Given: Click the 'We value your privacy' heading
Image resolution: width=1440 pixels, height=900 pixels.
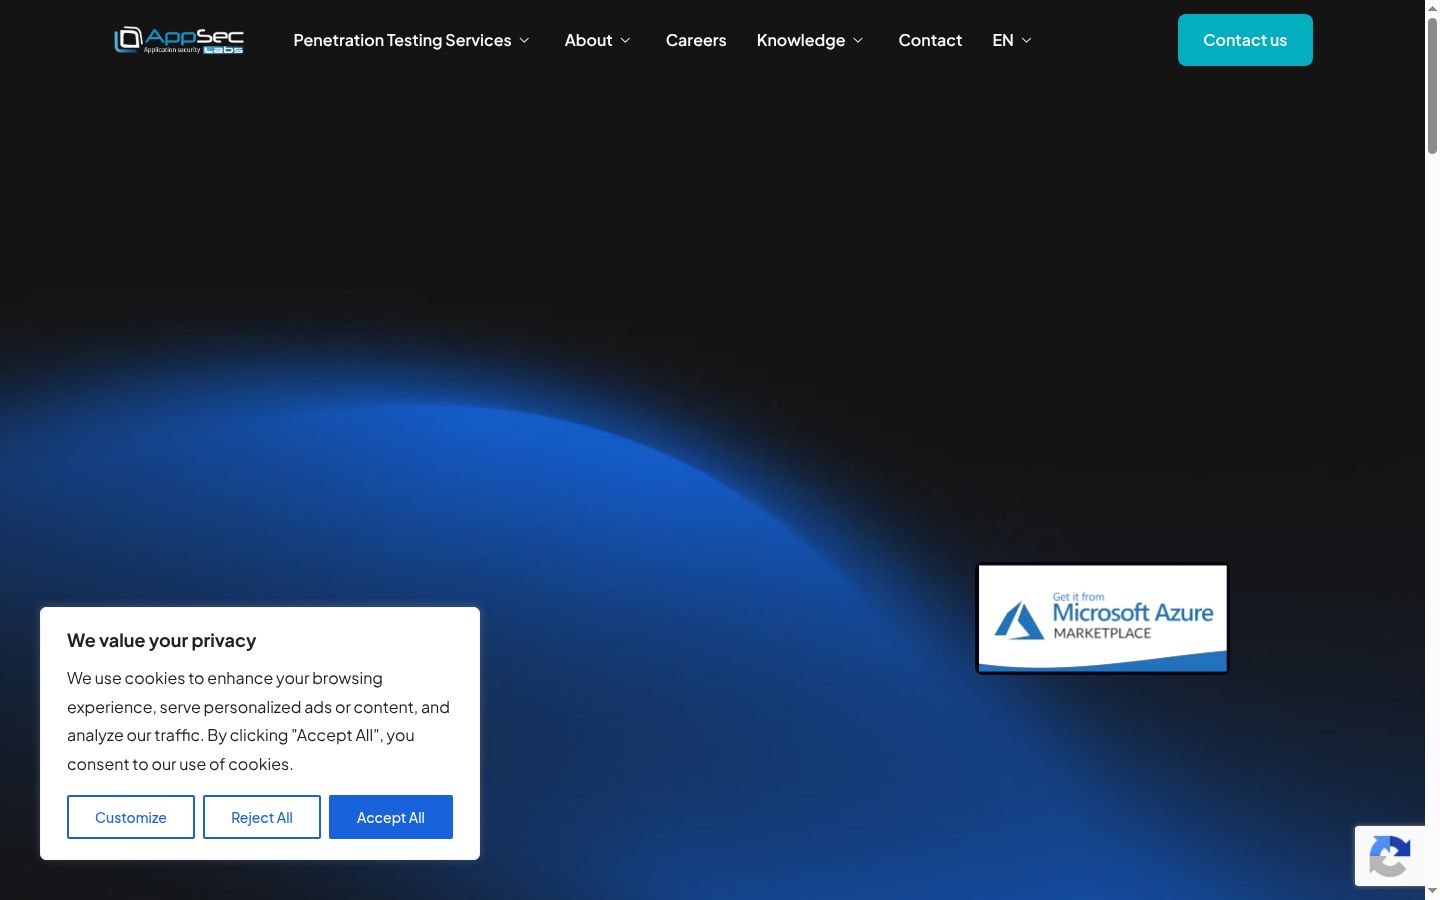Looking at the screenshot, I should tap(162, 640).
